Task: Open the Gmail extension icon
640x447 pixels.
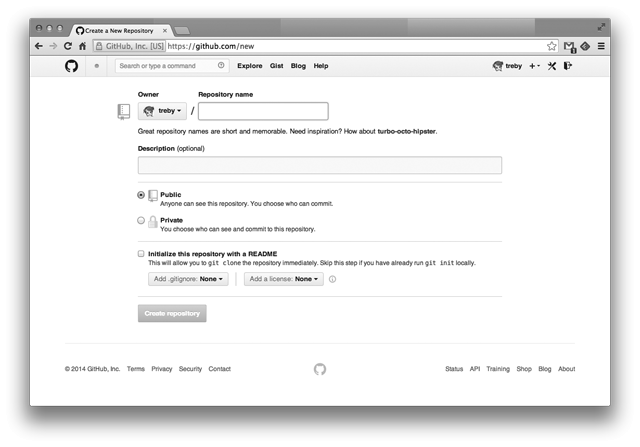Action: coord(570,47)
